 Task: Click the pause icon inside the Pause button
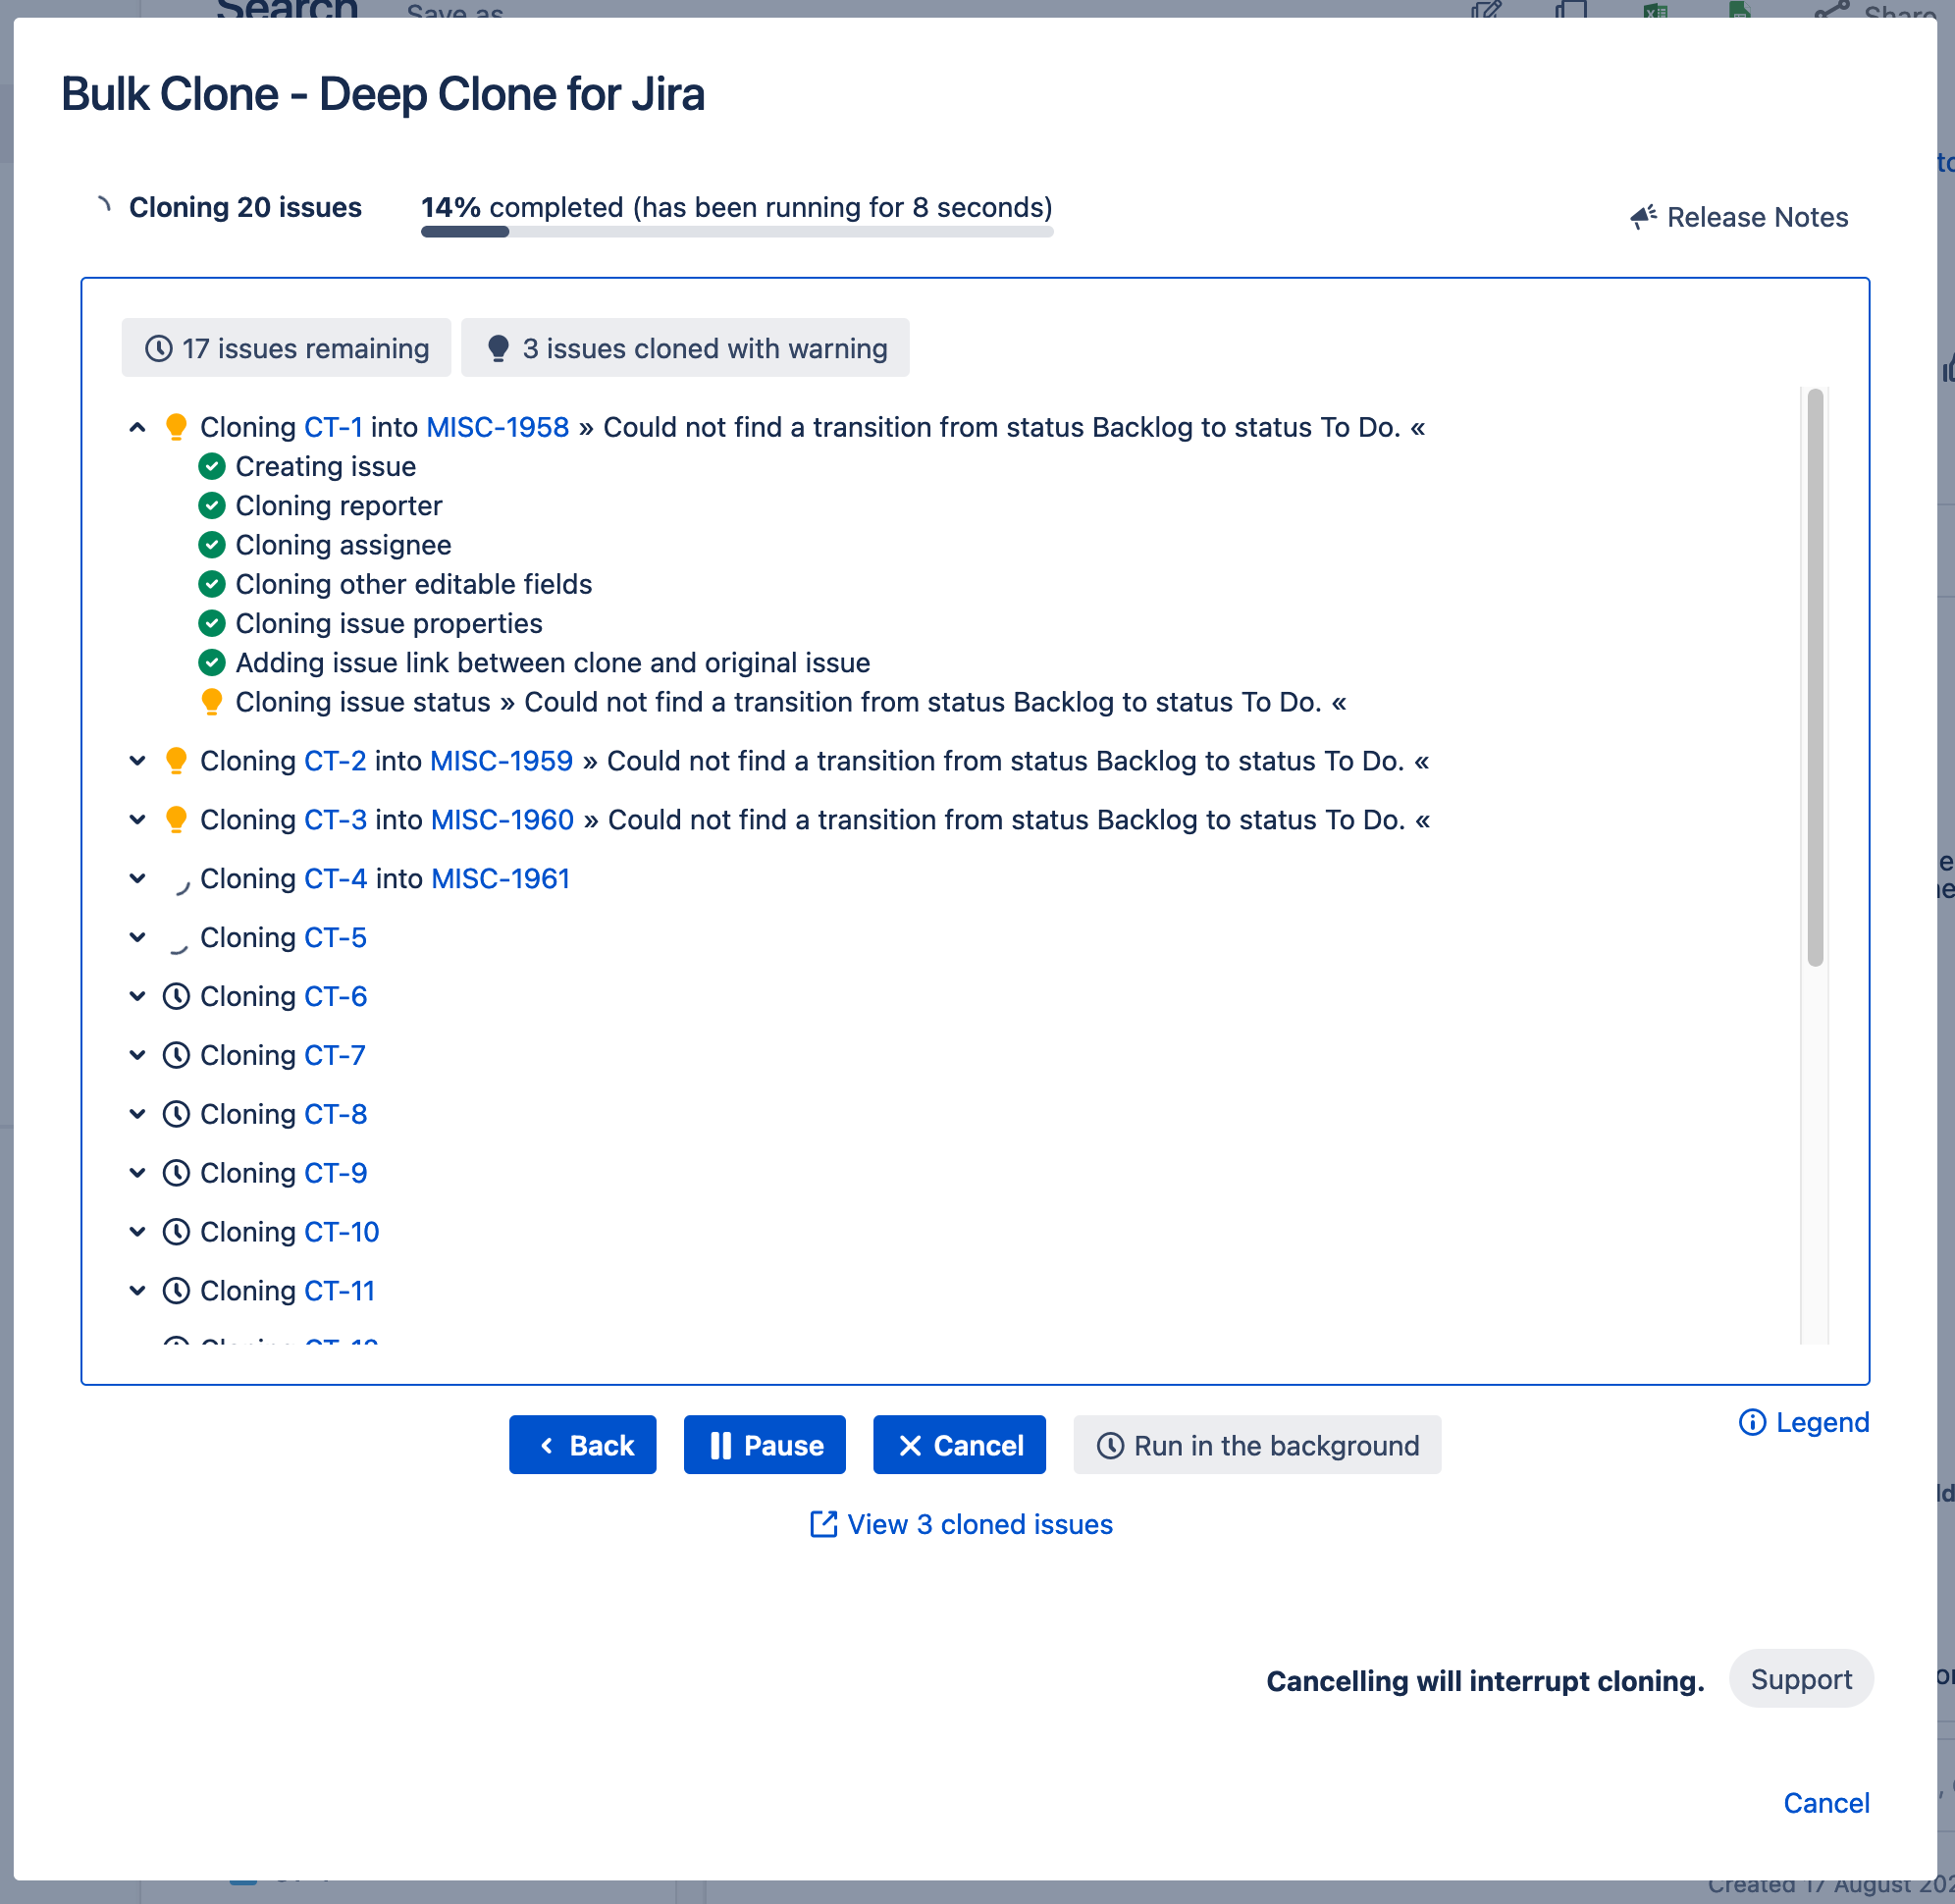click(722, 1444)
